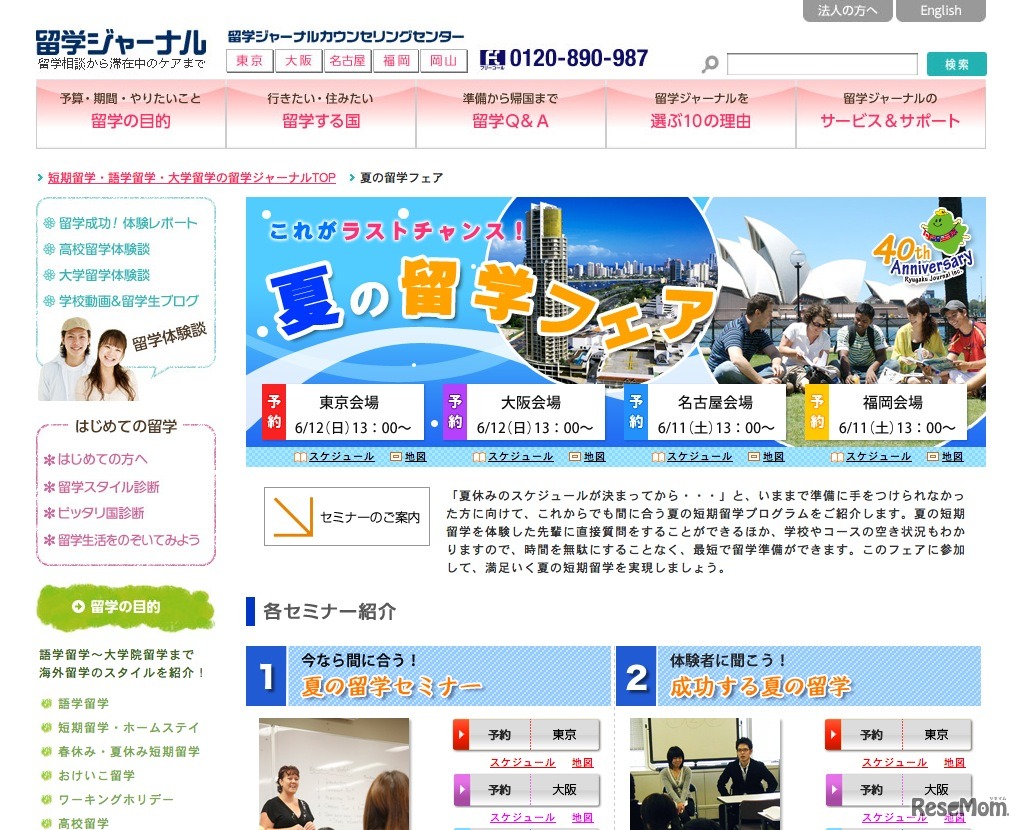Select the 名古屋 office tab
Image resolution: width=1022 pixels, height=830 pixels.
point(347,60)
